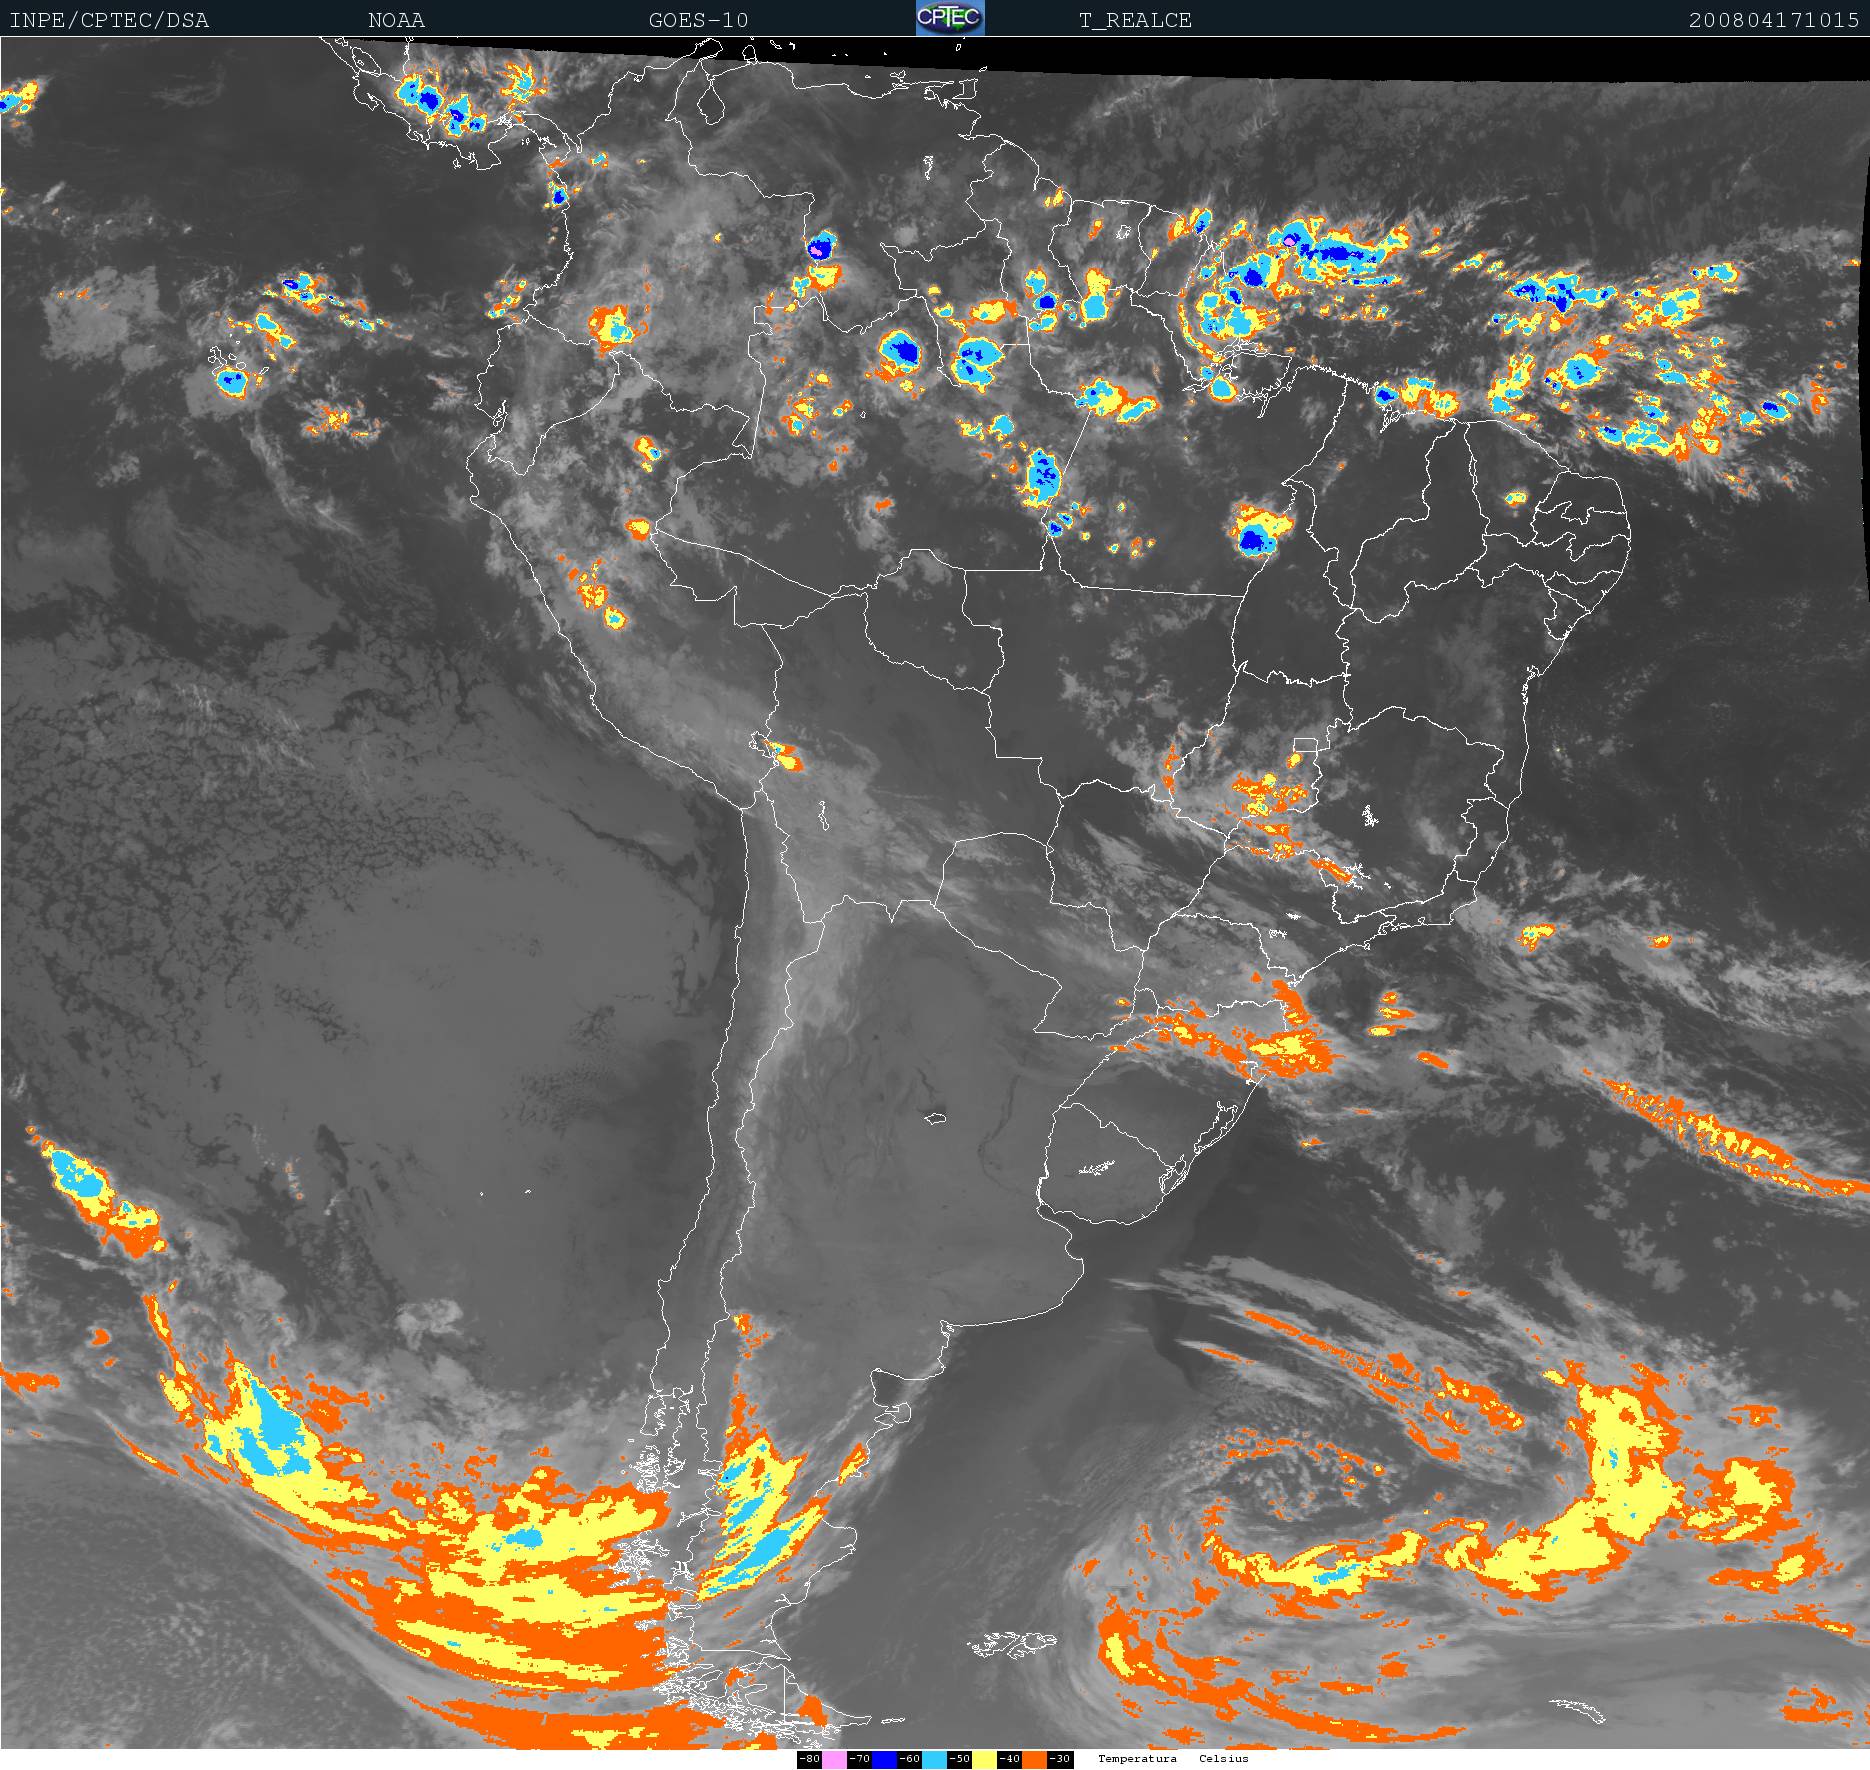The width and height of the screenshot is (1870, 1770).
Task: Click the -70 legend value
Action: click(x=859, y=1759)
